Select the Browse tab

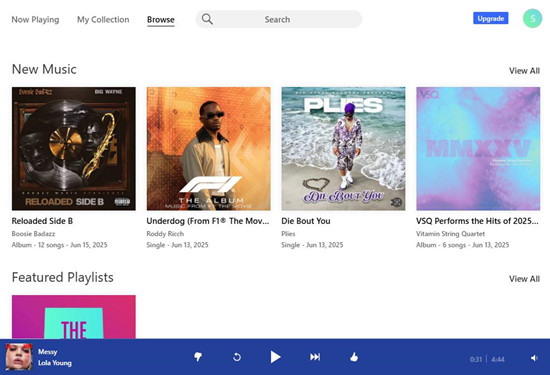161,20
